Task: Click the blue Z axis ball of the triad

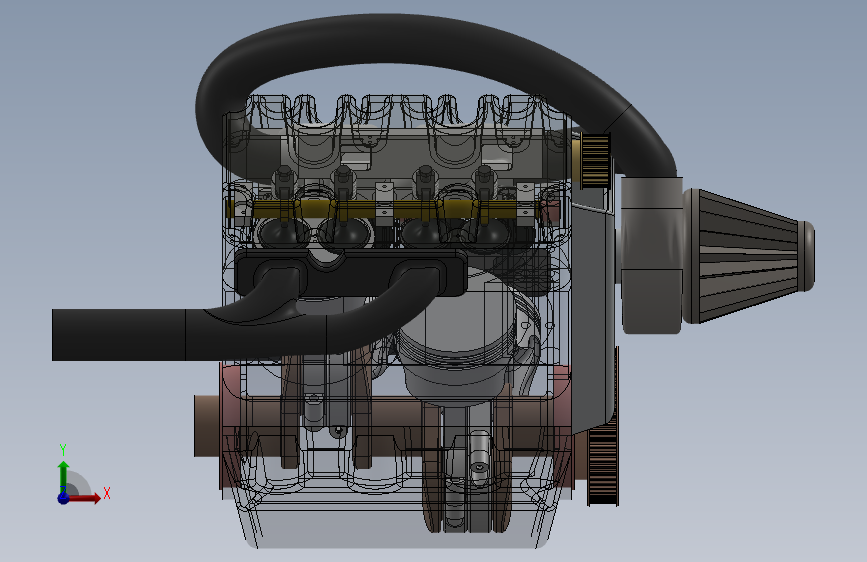Action: (63, 498)
